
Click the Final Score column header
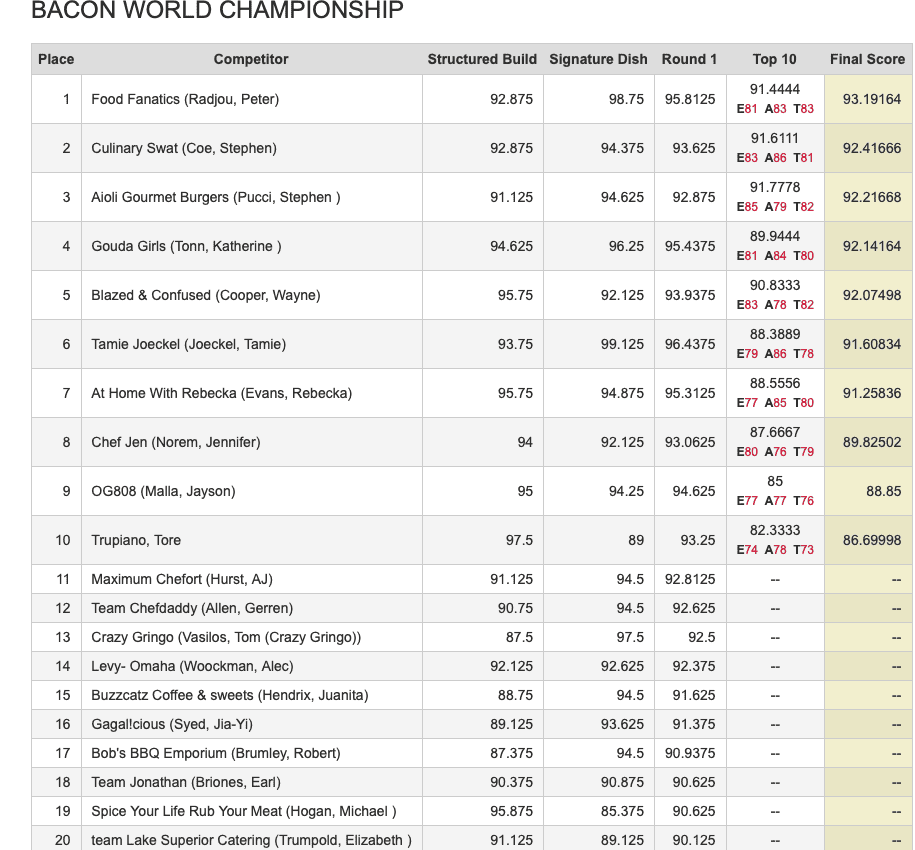click(867, 59)
